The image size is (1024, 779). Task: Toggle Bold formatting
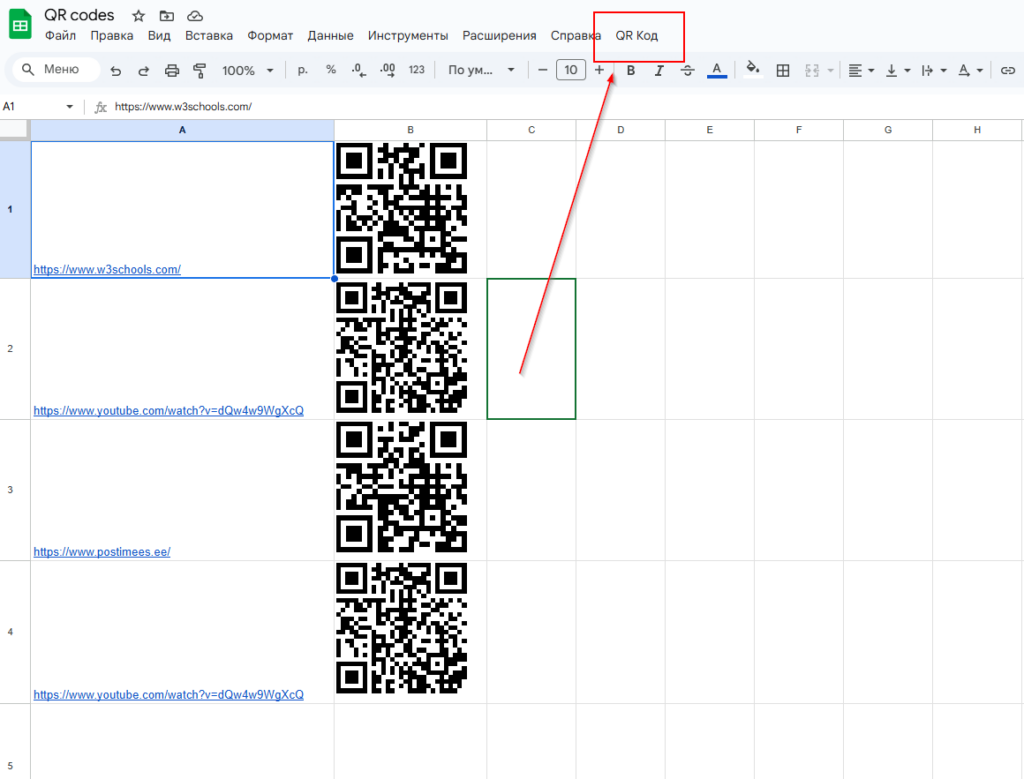[x=630, y=70]
